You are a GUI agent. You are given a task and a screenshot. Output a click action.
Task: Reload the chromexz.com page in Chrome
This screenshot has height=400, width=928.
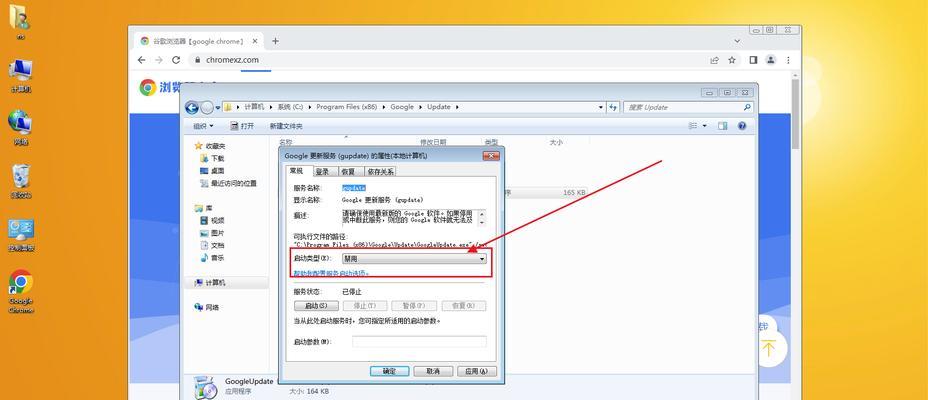[176, 60]
